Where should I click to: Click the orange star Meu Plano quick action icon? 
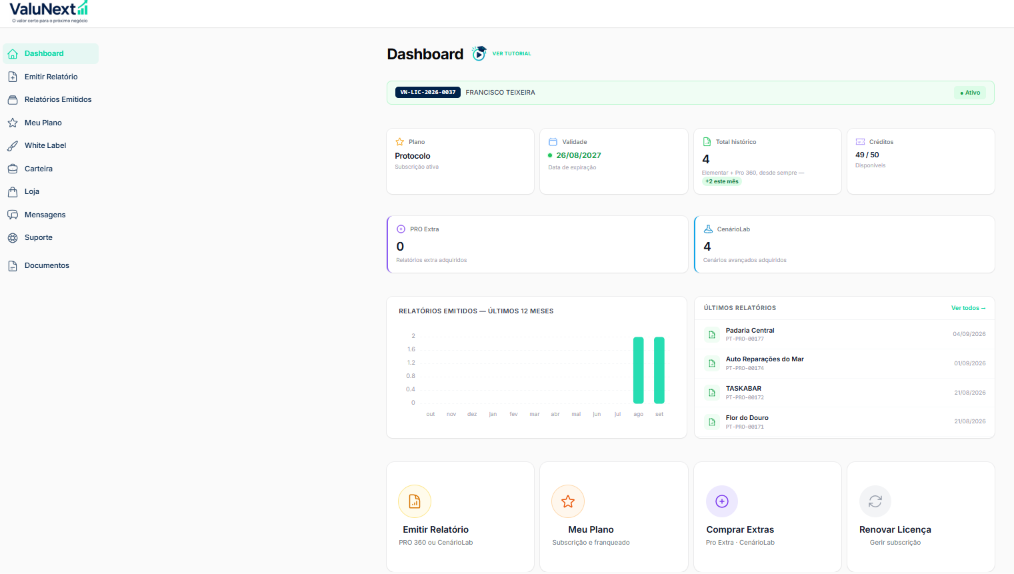[x=568, y=501]
